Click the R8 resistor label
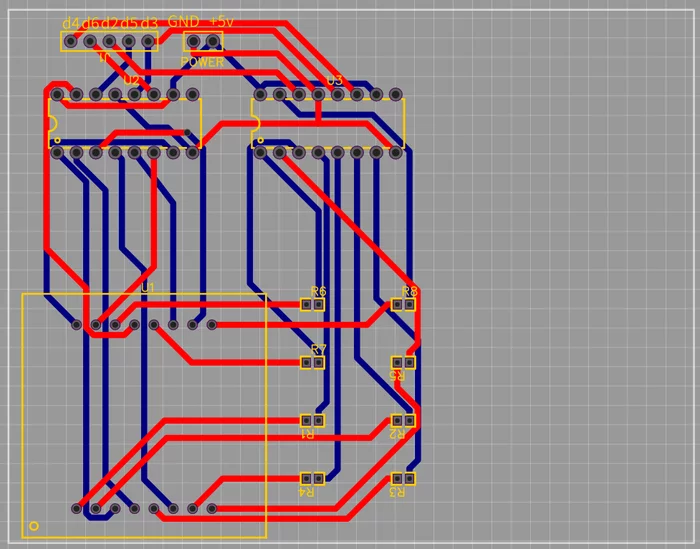 (x=409, y=291)
